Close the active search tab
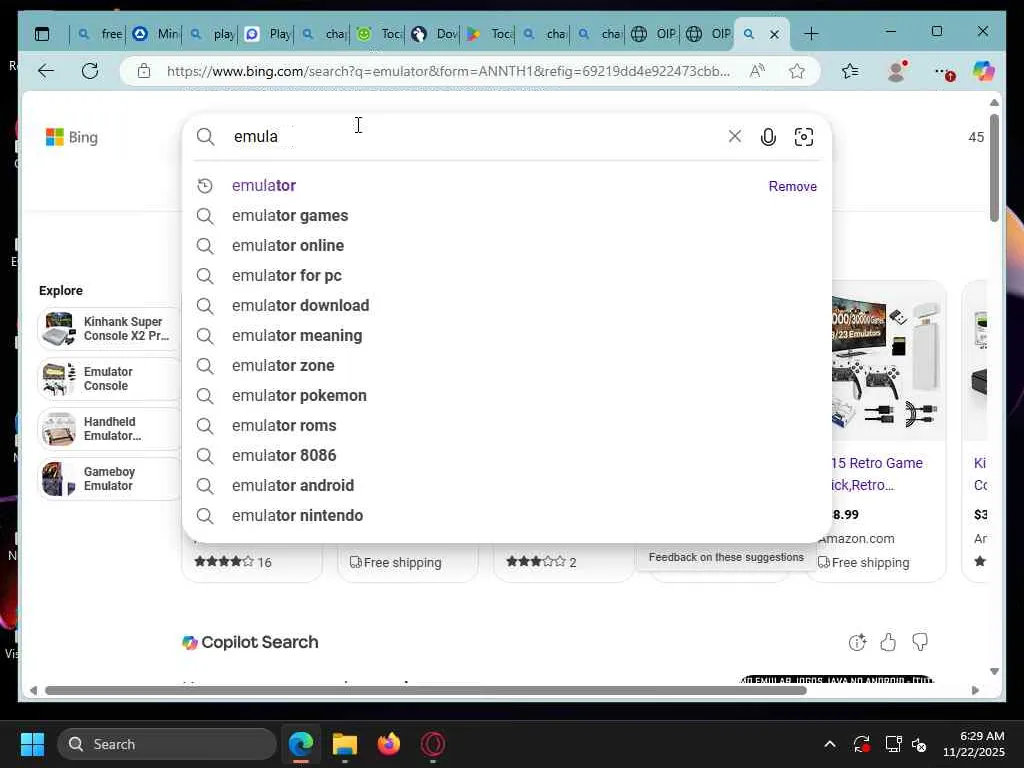The height and width of the screenshot is (768, 1024). (x=775, y=34)
